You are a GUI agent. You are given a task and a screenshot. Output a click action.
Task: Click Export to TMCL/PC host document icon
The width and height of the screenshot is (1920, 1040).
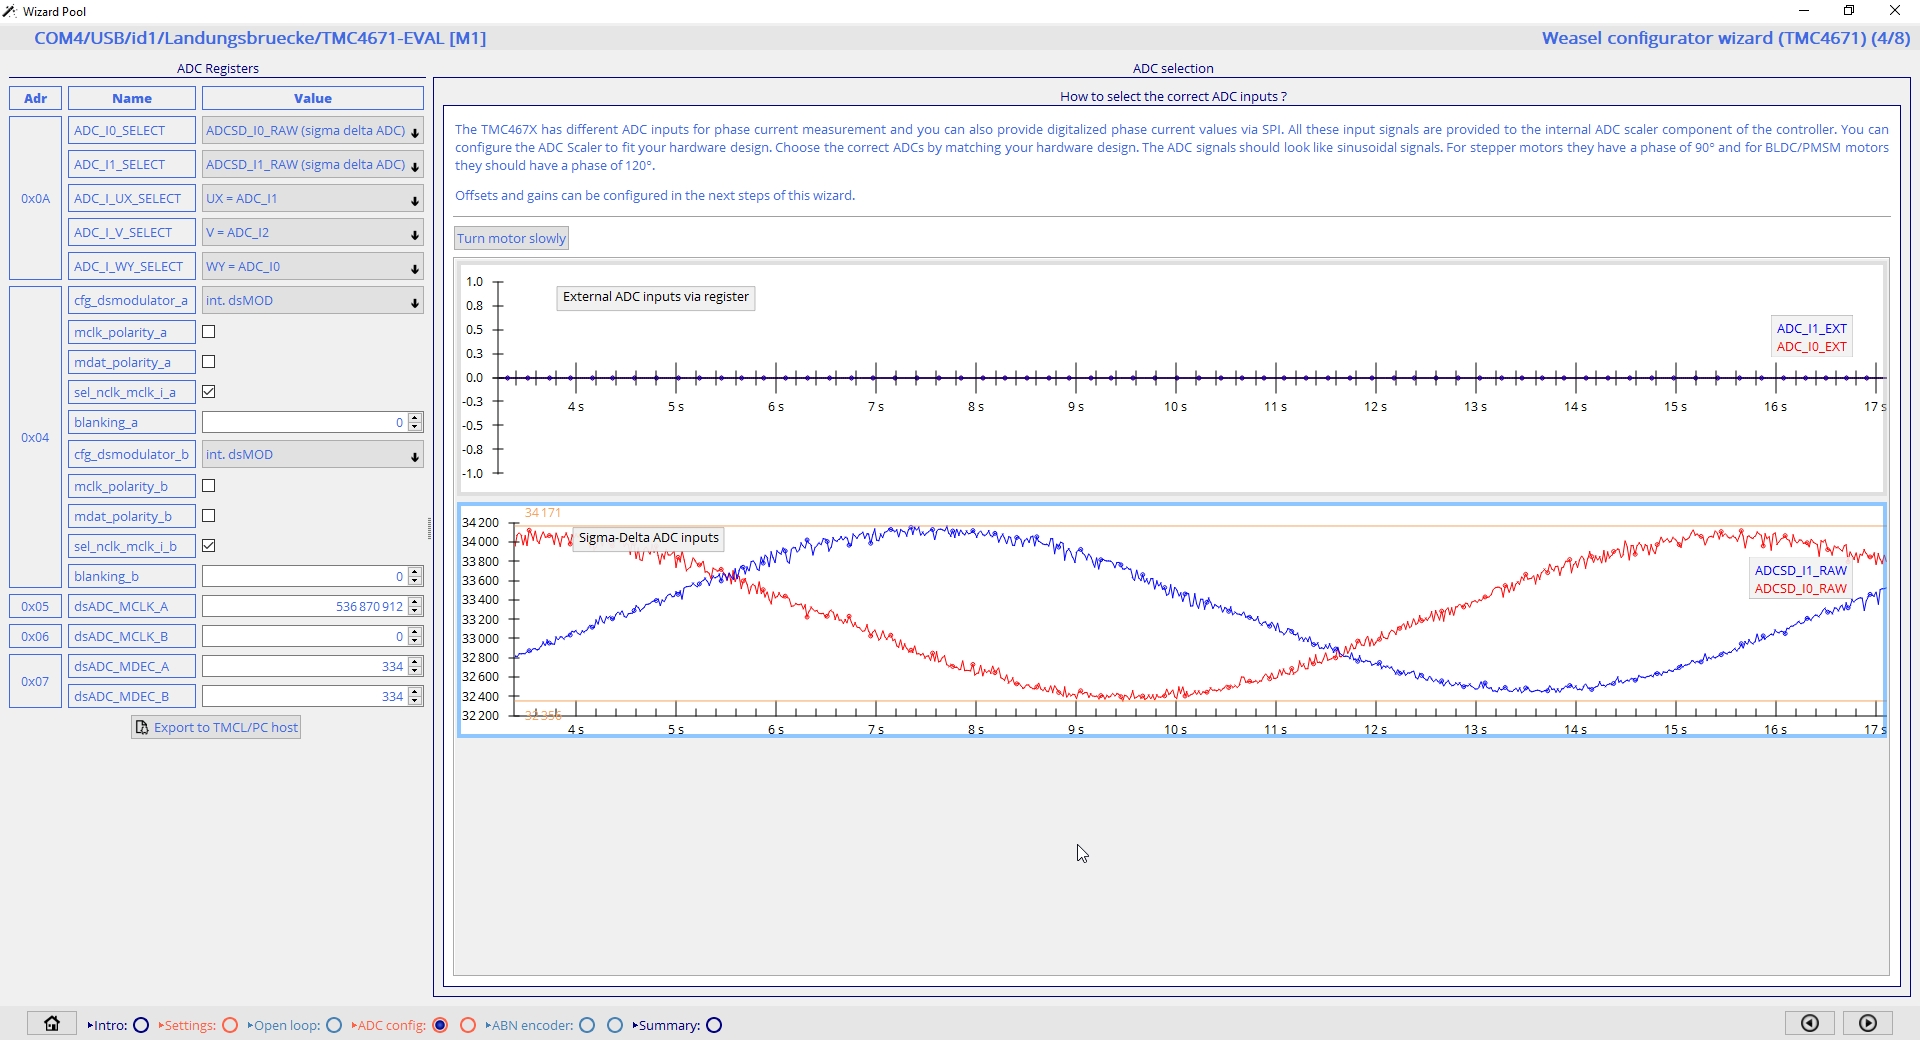pos(142,727)
